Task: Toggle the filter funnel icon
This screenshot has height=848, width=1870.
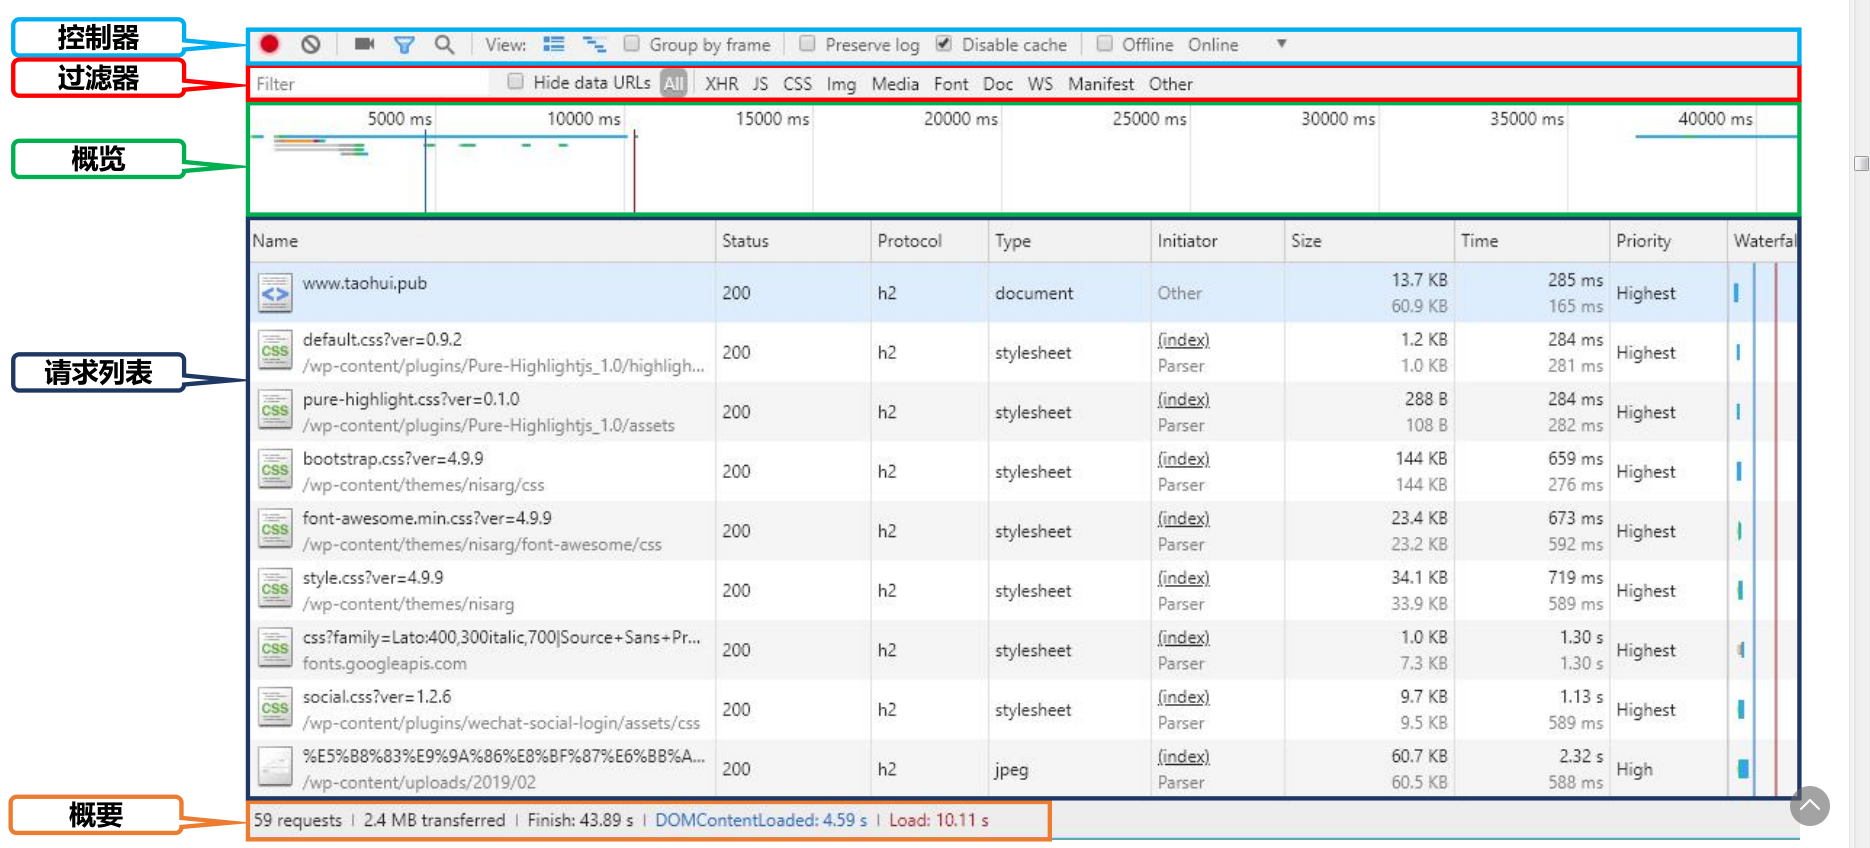Action: (404, 45)
